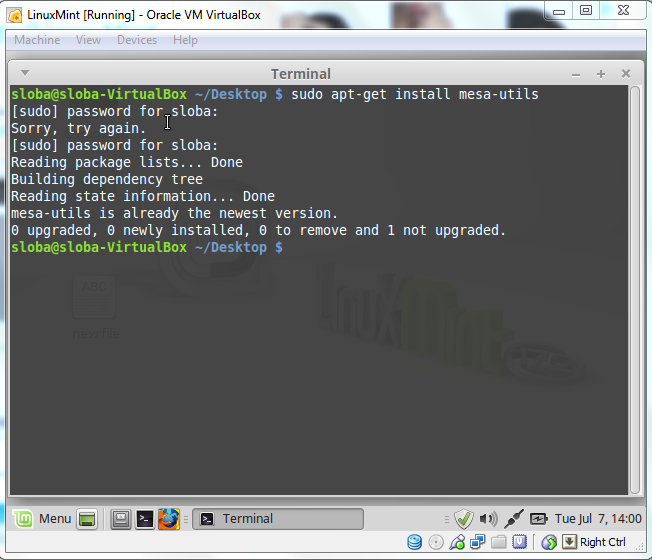Screen dimensions: 652x560
Task: Click the VirtualBox title bar app icon
Action: pos(15,15)
